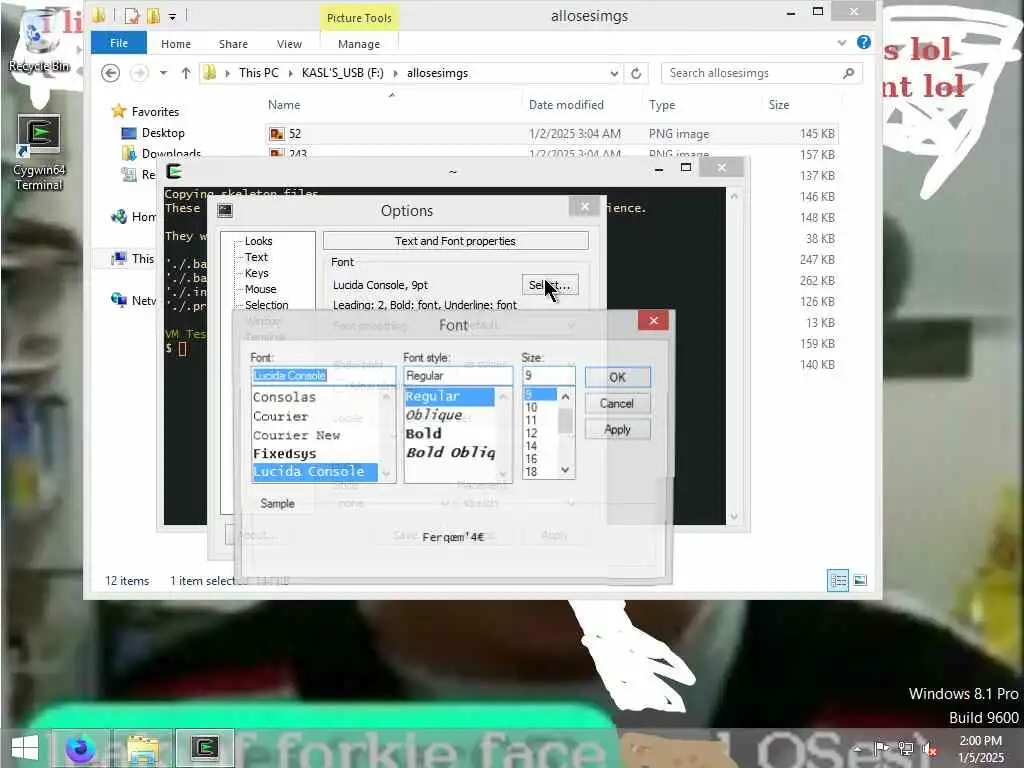Image resolution: width=1024 pixels, height=768 pixels.
Task: Click the Favorites star icon in sidebar
Action: click(118, 111)
